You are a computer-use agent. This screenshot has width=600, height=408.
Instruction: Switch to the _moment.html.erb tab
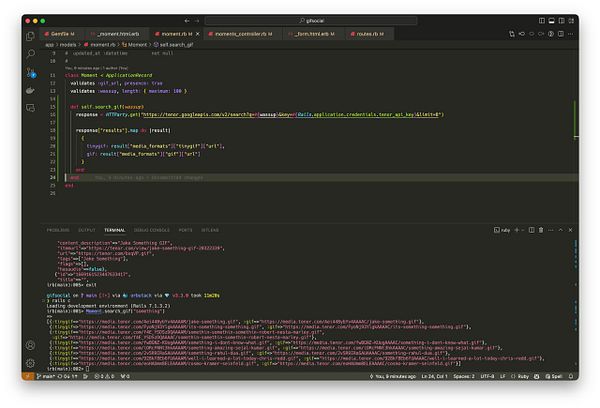coord(116,34)
